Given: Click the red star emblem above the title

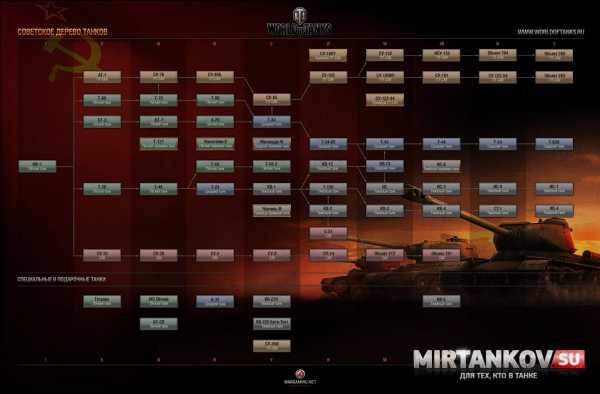Looking at the screenshot, I should point(51,11).
